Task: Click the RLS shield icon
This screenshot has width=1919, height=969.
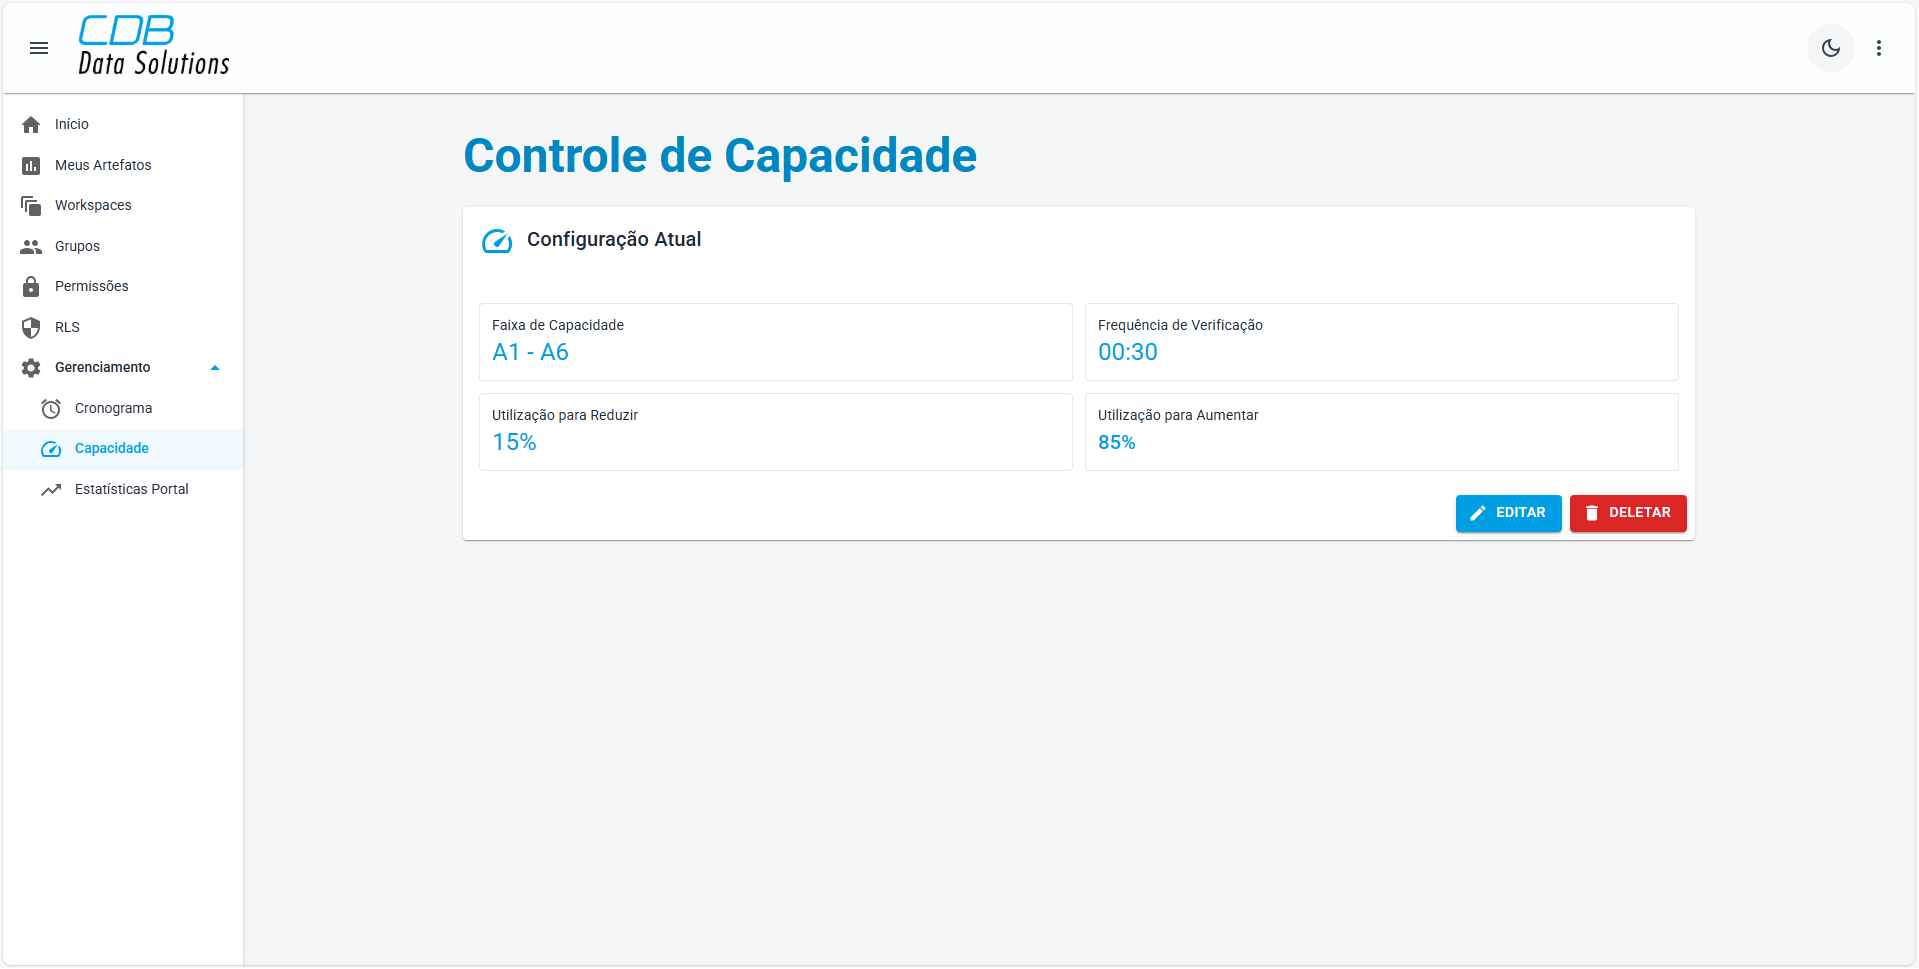Action: click(x=31, y=328)
